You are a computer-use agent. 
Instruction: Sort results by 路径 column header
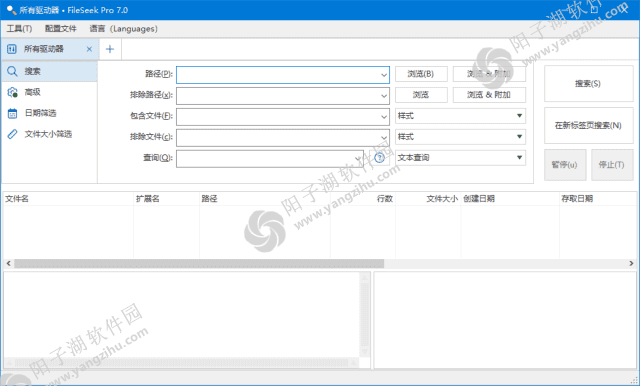click(x=265, y=199)
